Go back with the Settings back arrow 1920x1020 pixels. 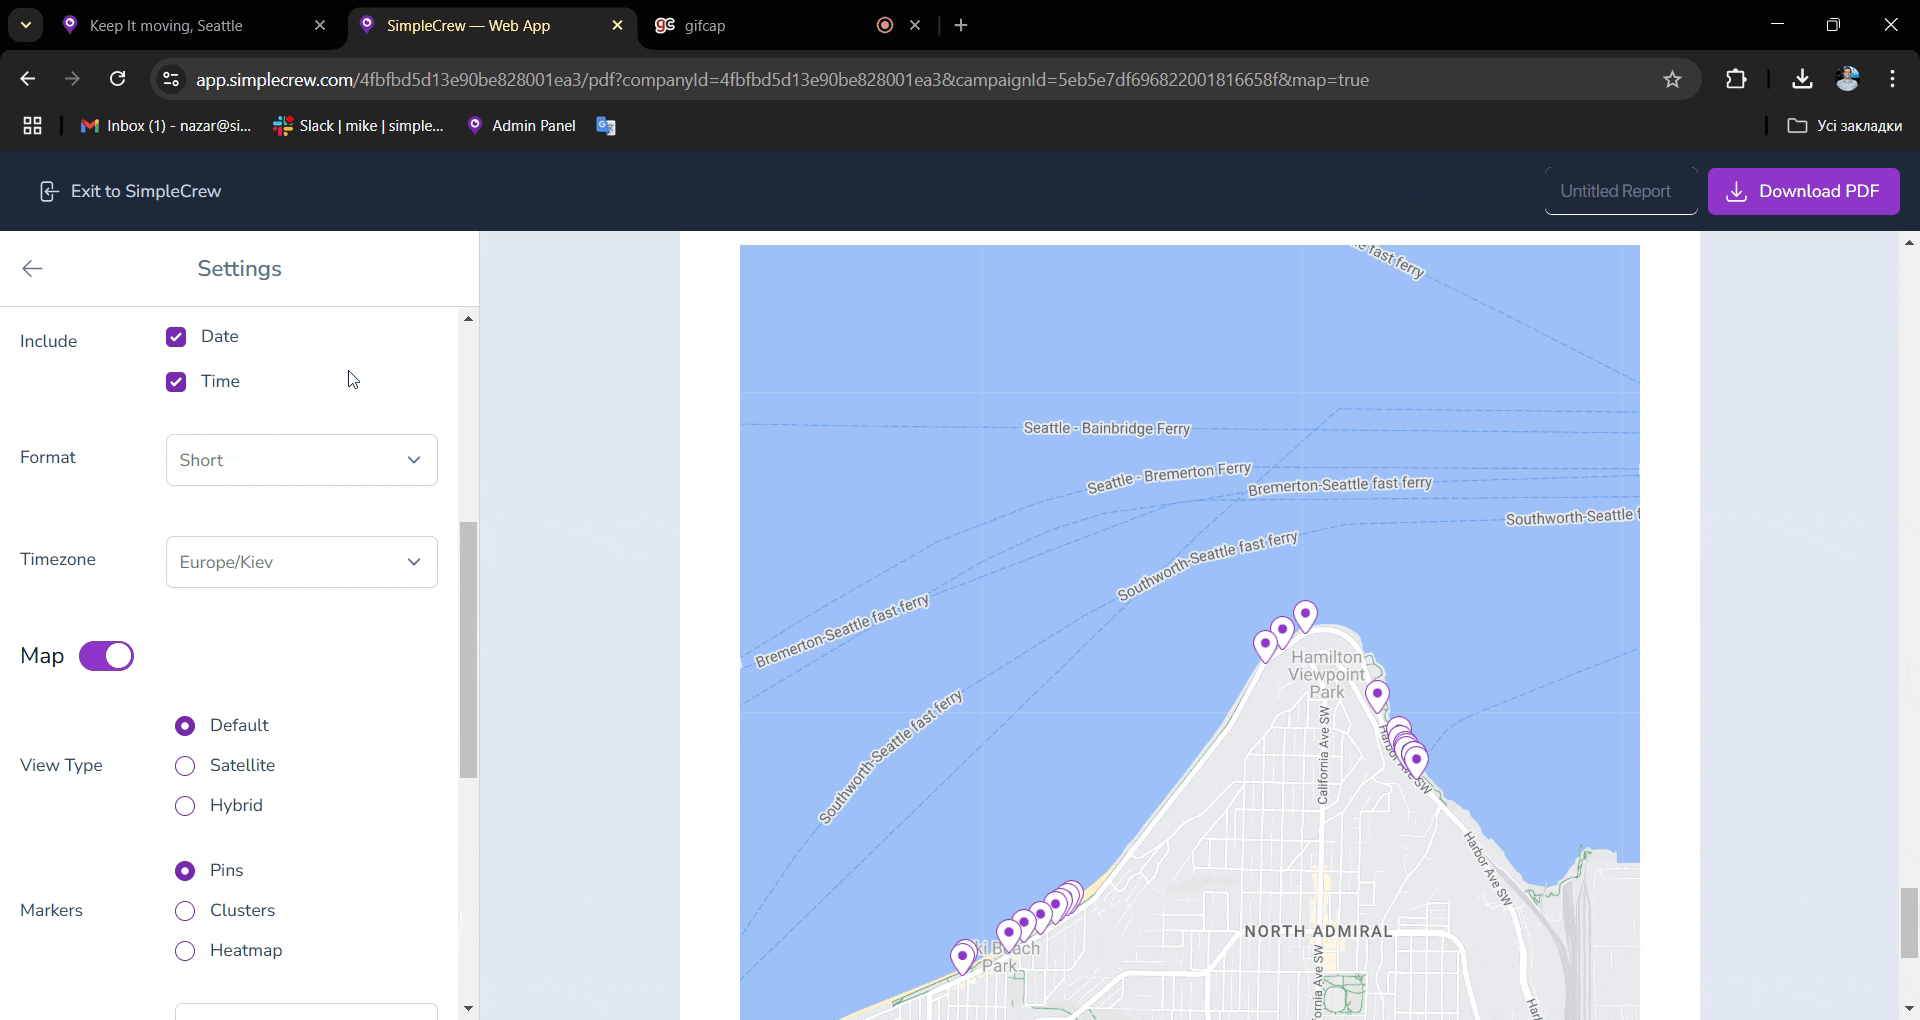(33, 268)
